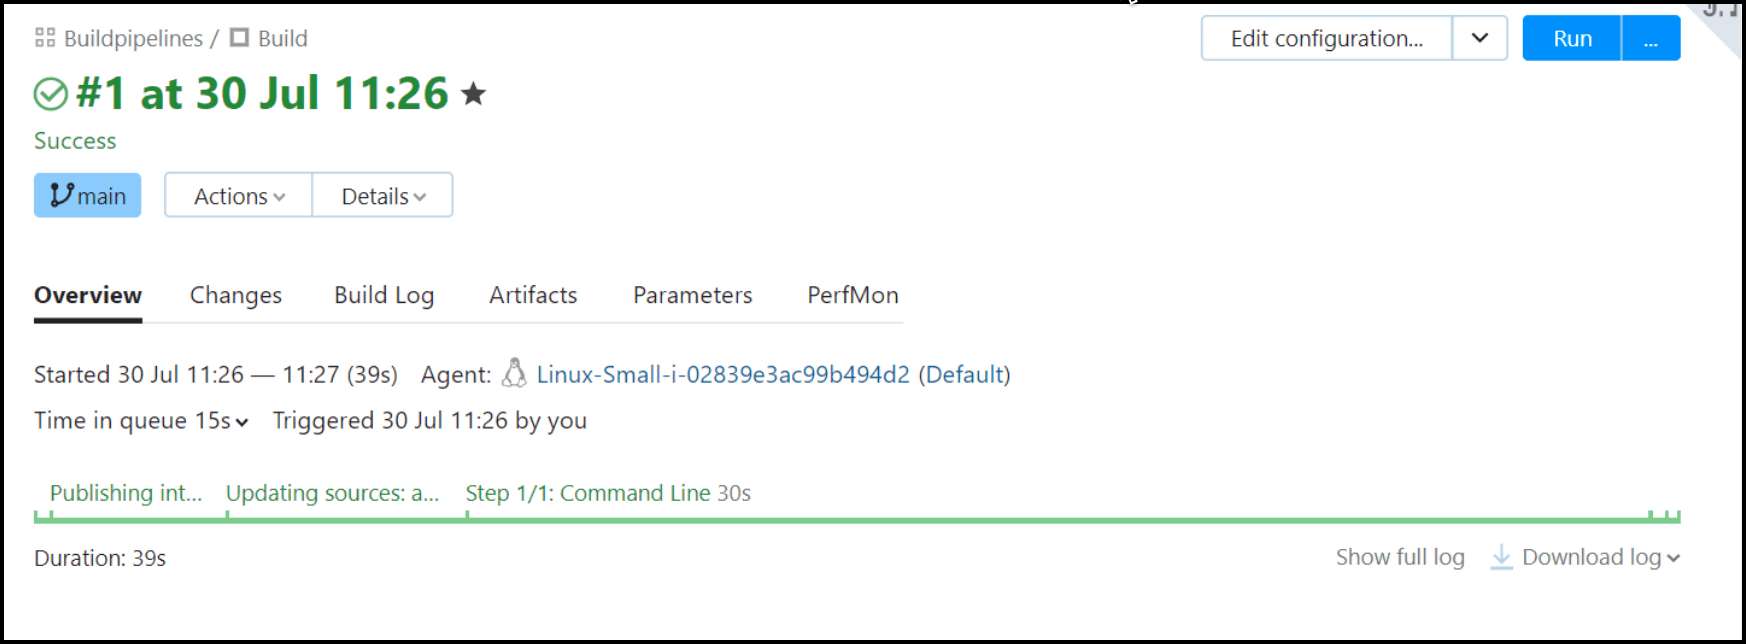
Task: Open the Linux-Small agent link
Action: point(723,374)
